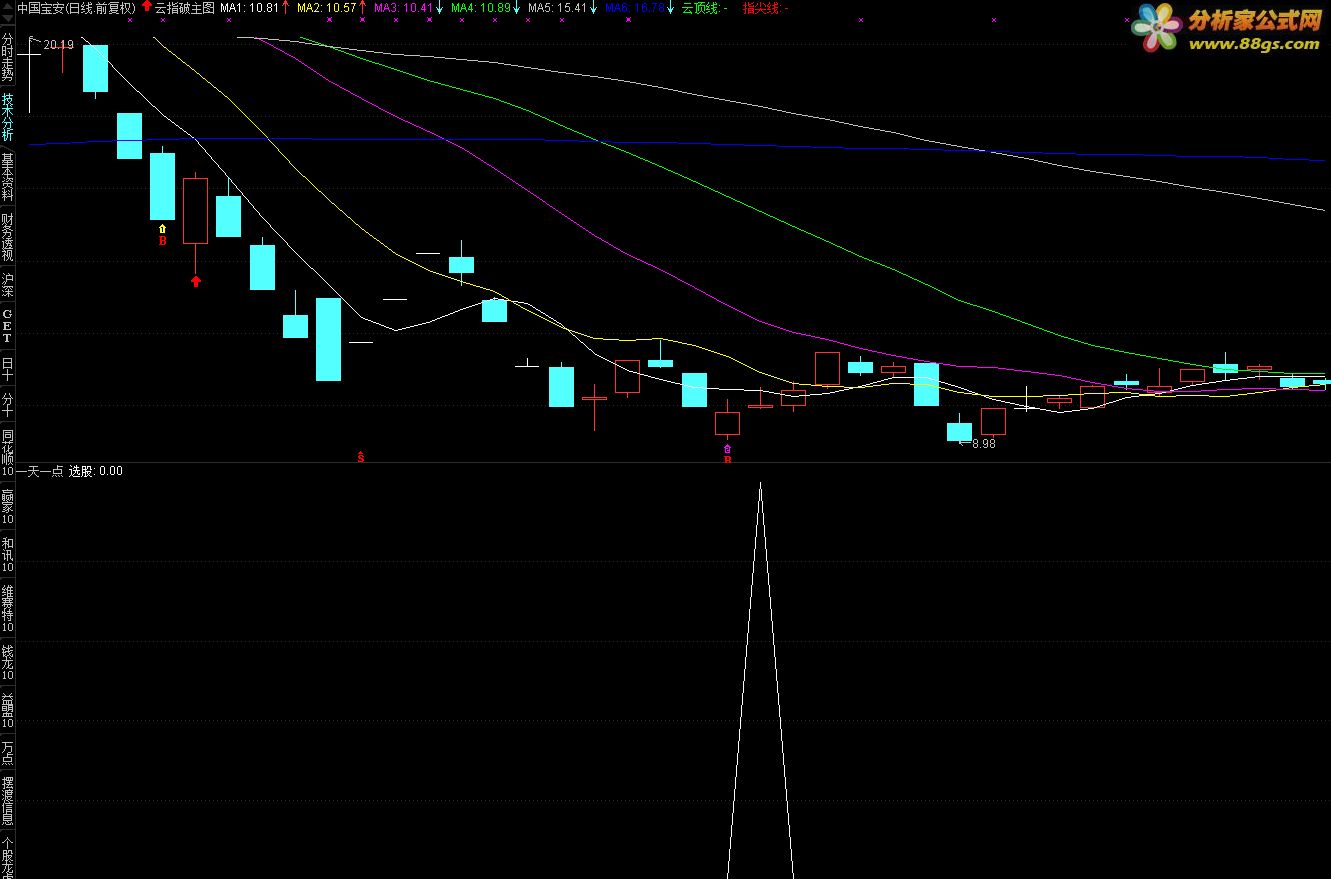Open the 沪深 sidebar tab

(8, 286)
